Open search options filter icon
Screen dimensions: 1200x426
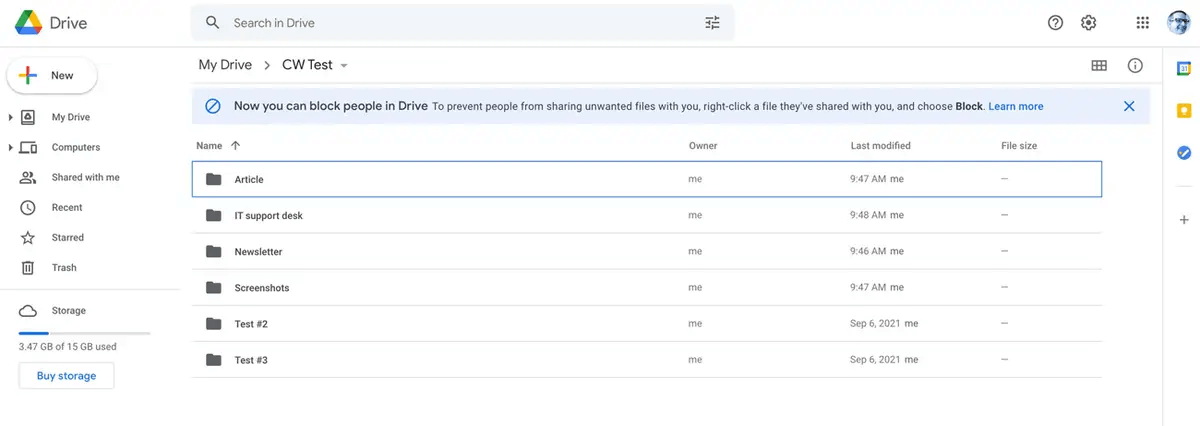[x=712, y=23]
